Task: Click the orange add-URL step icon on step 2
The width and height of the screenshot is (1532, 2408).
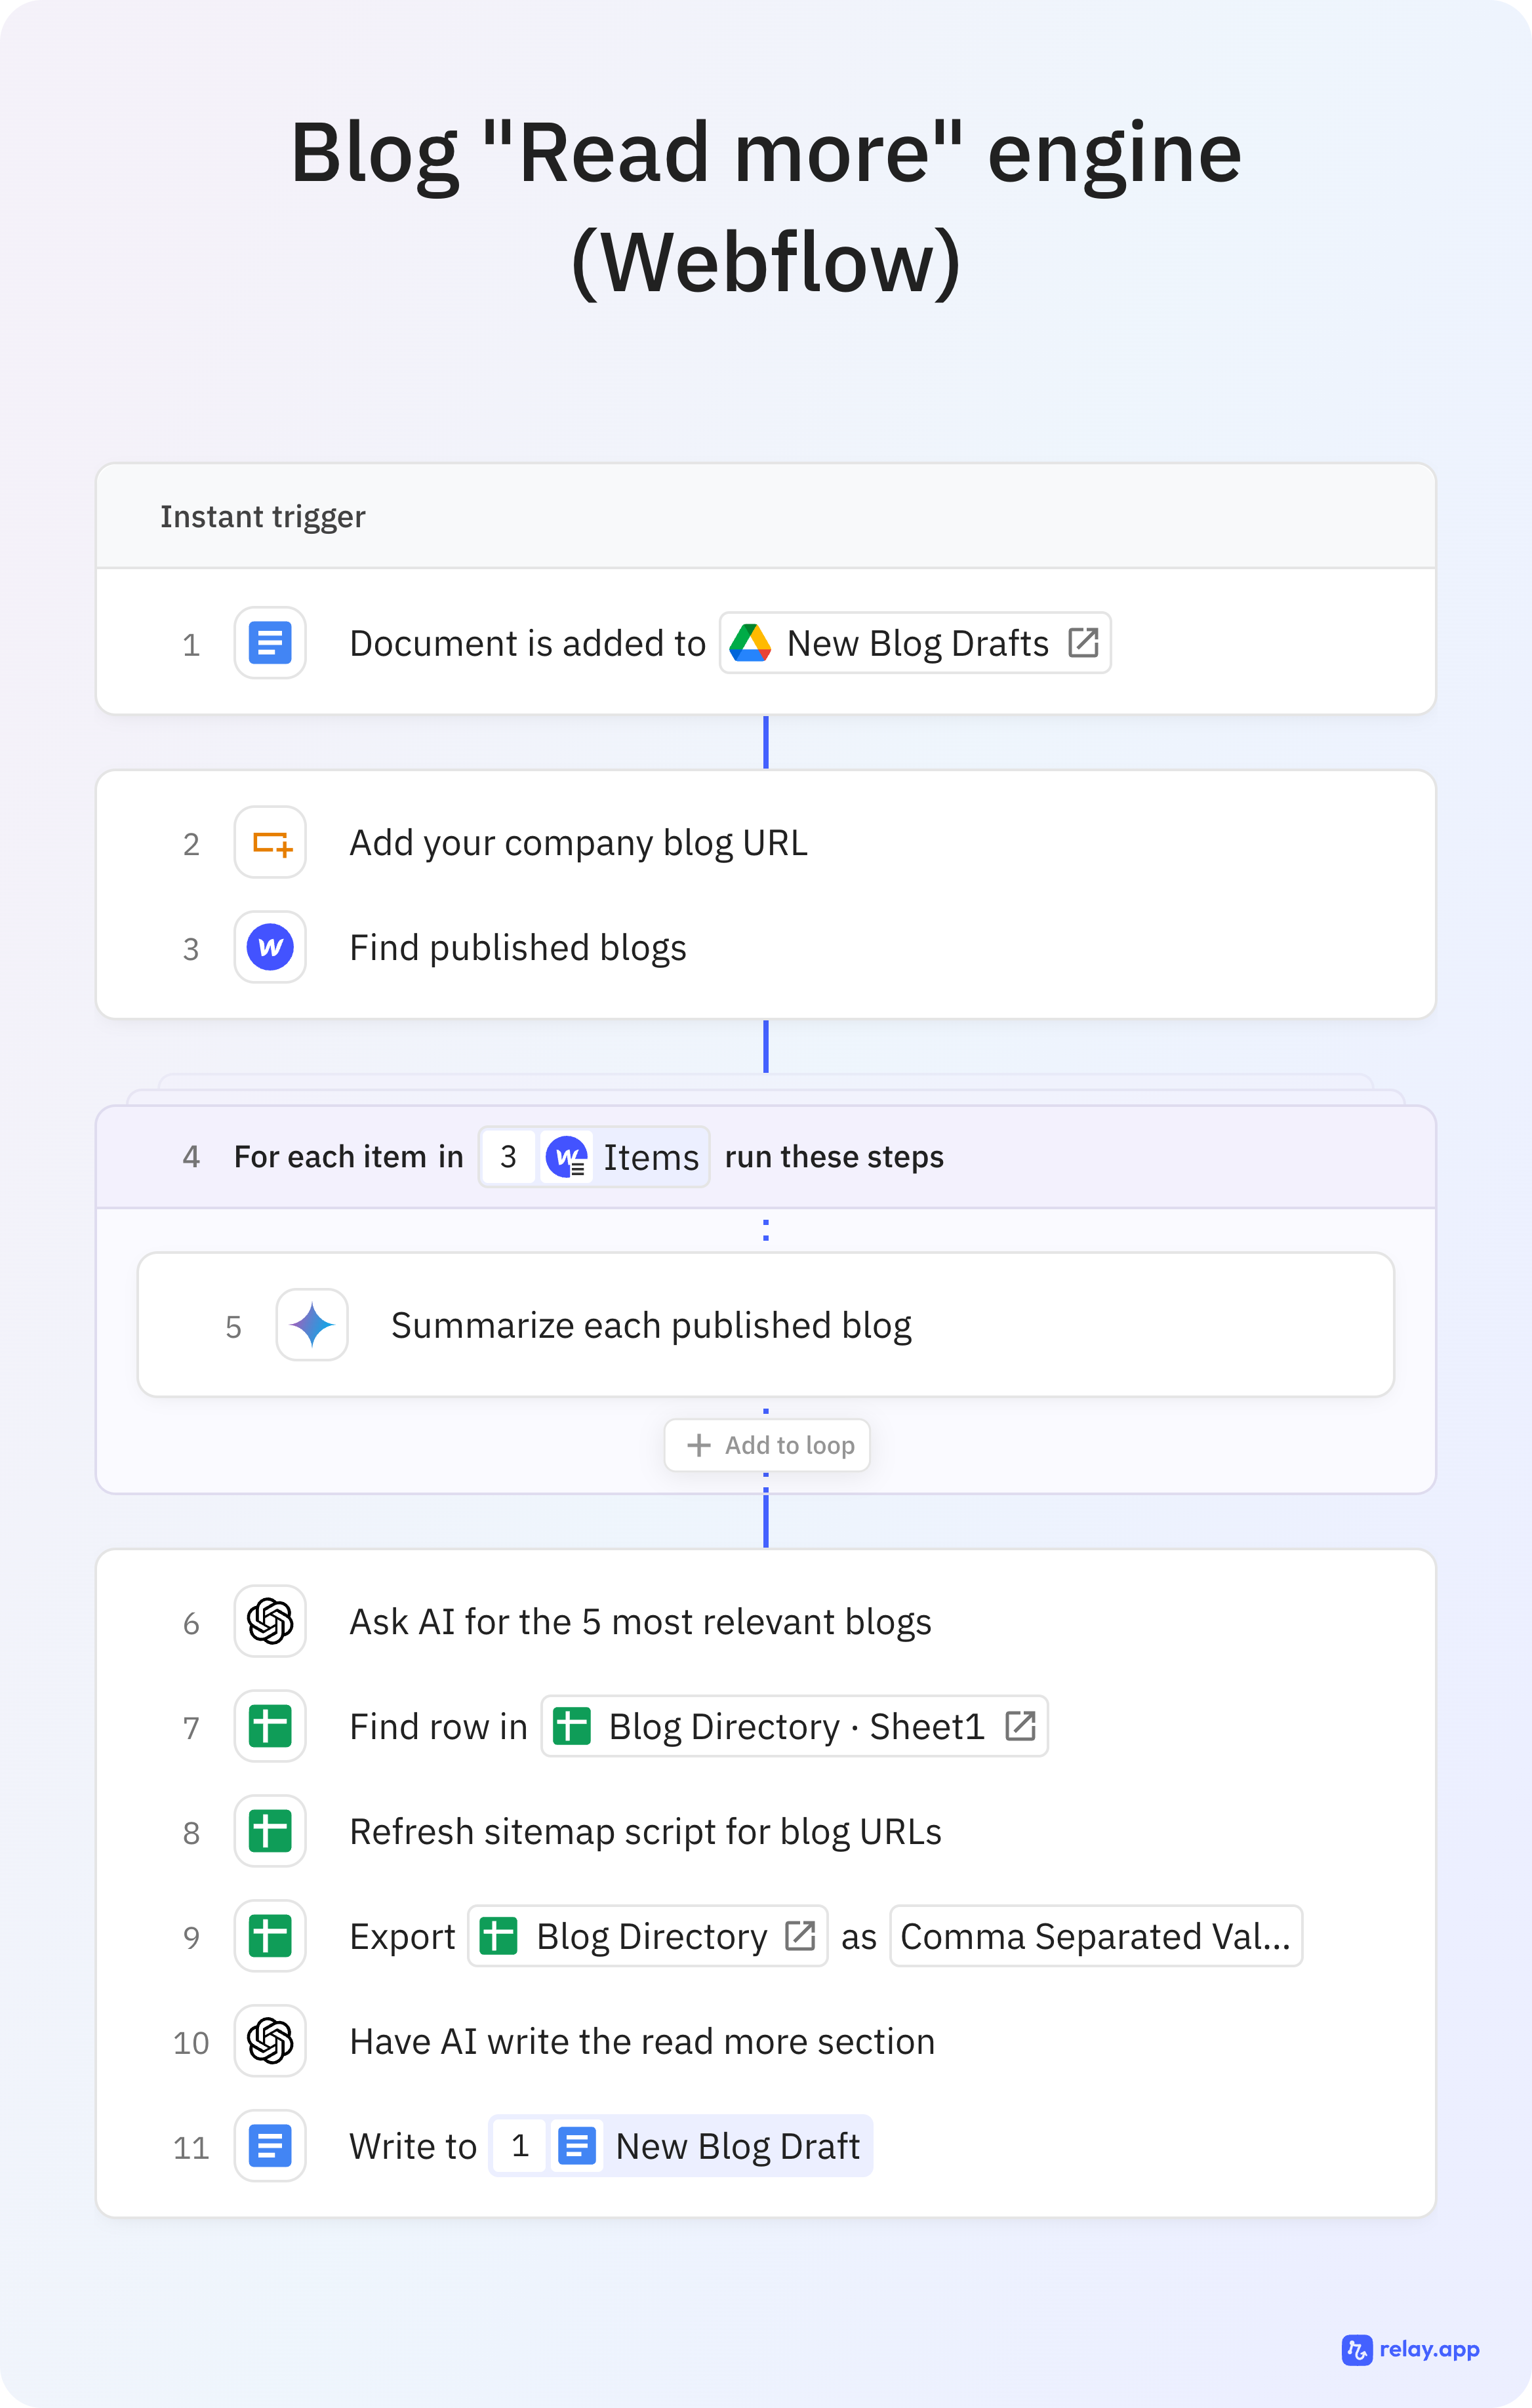Action: [x=269, y=843]
